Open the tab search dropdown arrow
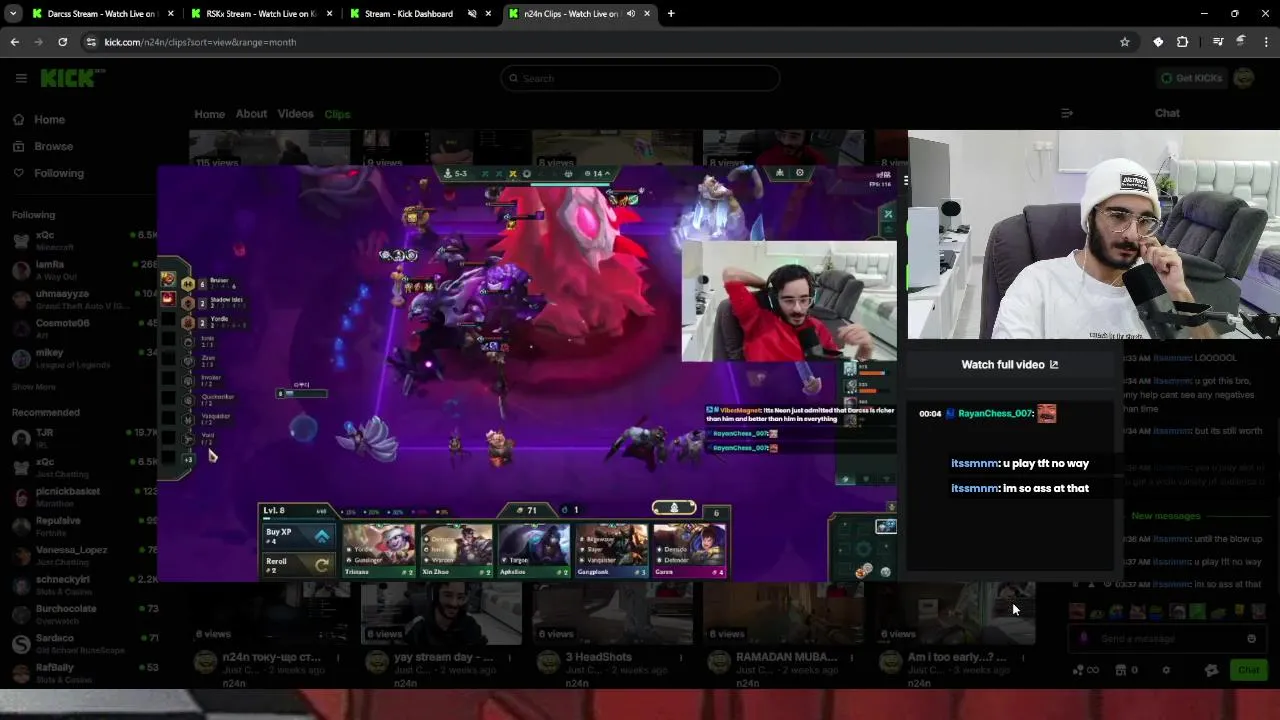Screen dimensions: 1280x720 [x=13, y=14]
